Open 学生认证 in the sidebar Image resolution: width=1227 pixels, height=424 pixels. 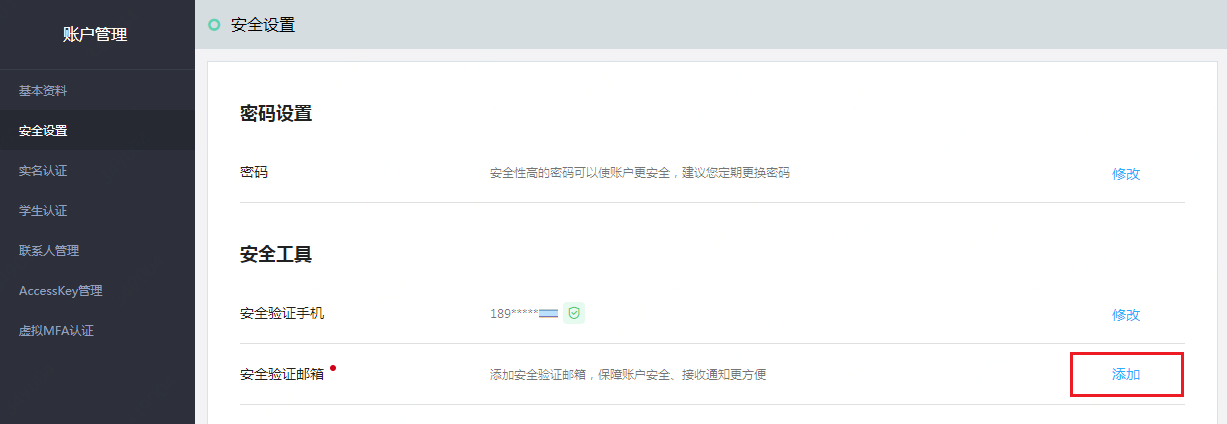pyautogui.click(x=97, y=210)
